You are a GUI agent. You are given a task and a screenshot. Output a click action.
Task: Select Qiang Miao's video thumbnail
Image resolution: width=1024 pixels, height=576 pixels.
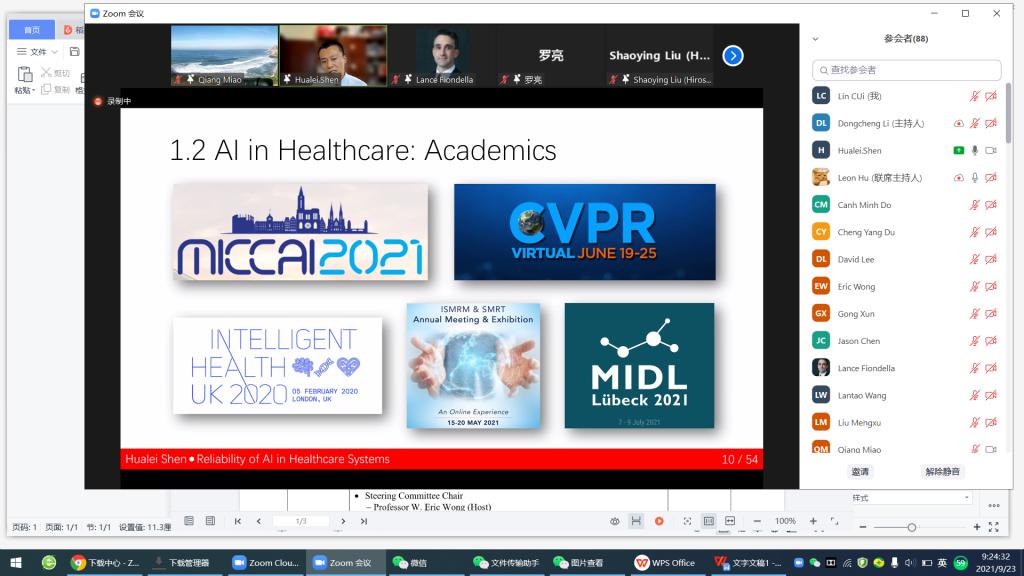224,56
